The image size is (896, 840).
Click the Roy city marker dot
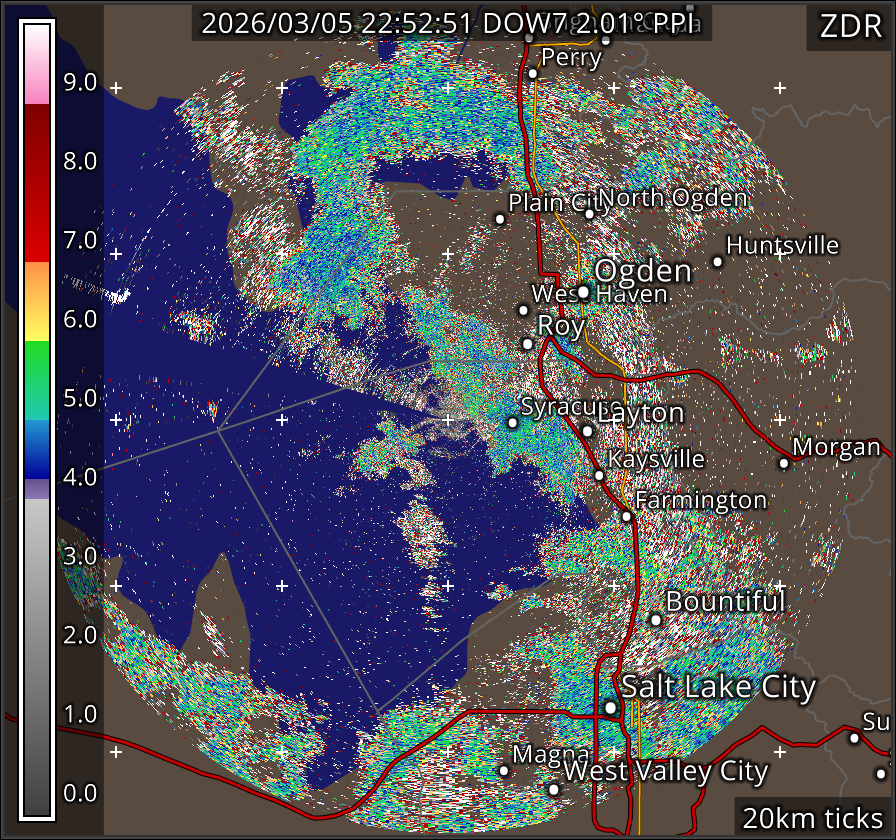pos(528,344)
